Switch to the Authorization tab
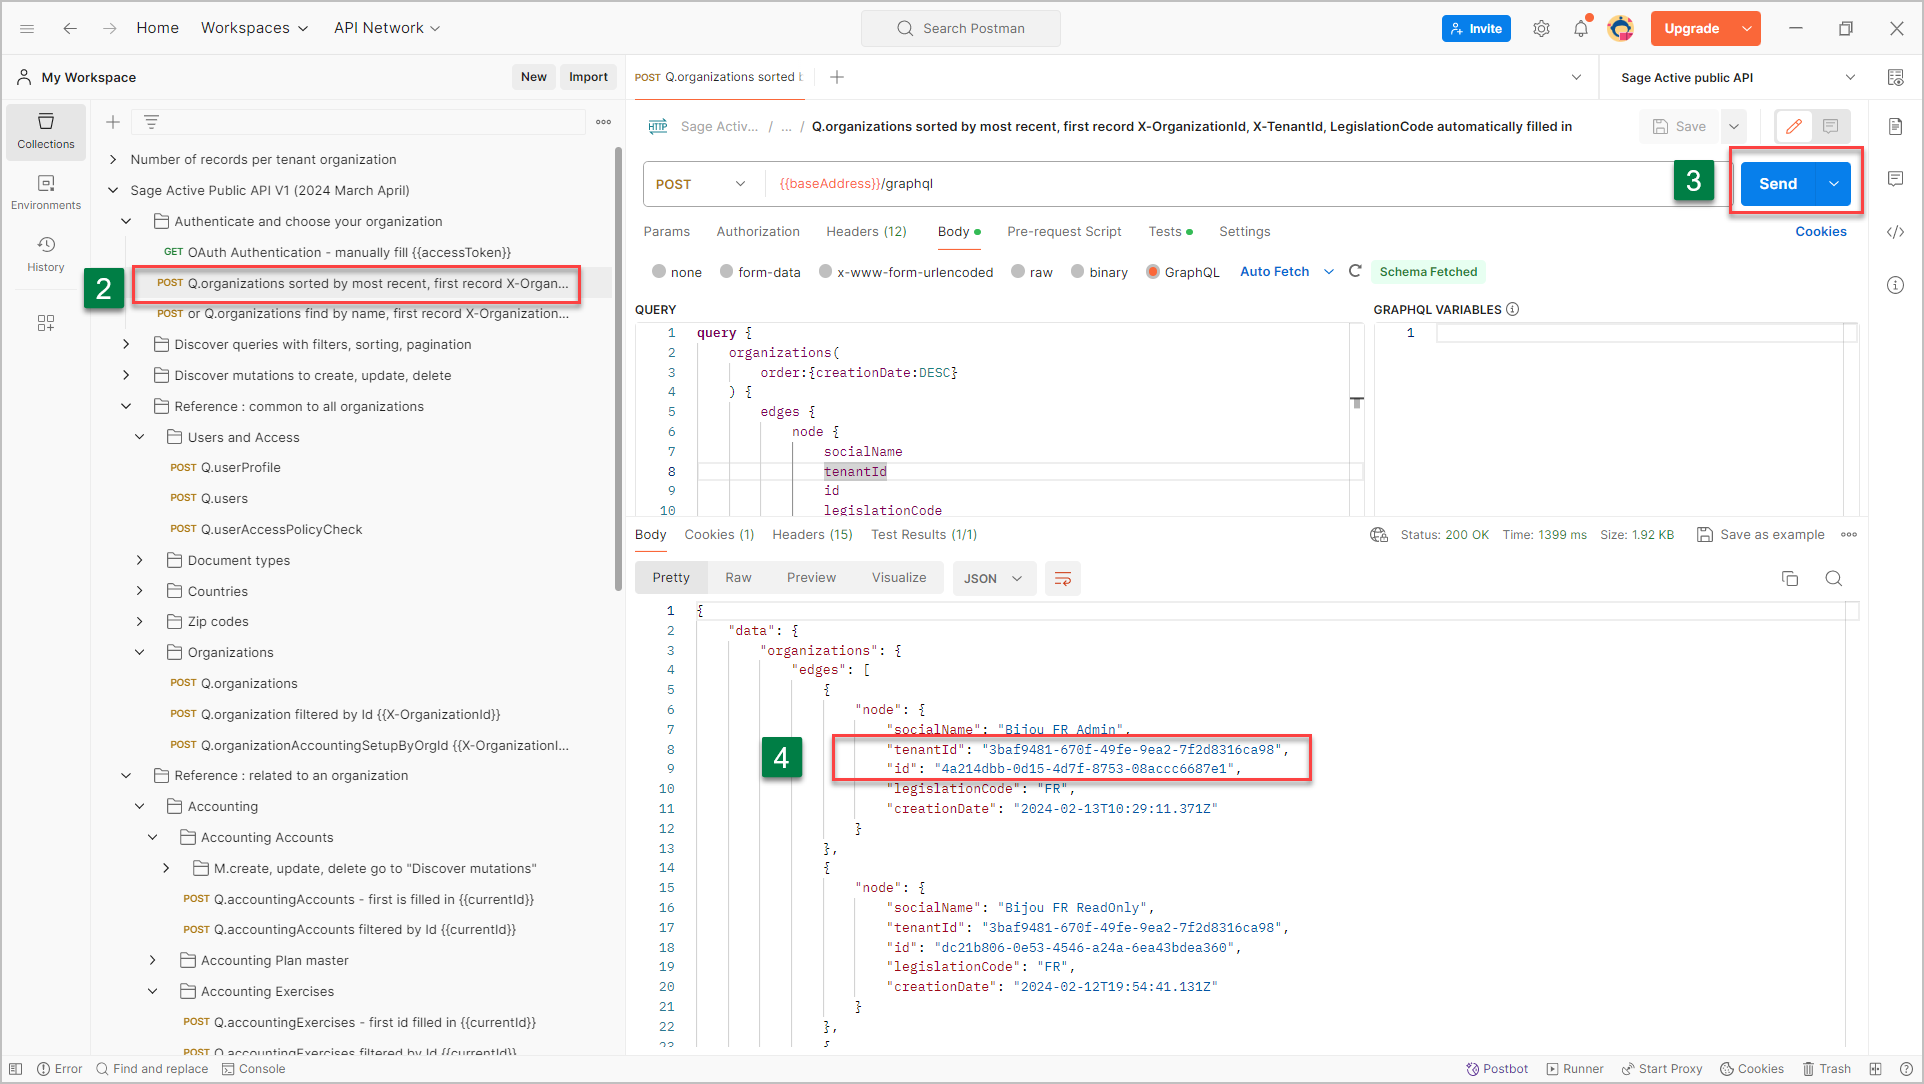 [x=757, y=231]
